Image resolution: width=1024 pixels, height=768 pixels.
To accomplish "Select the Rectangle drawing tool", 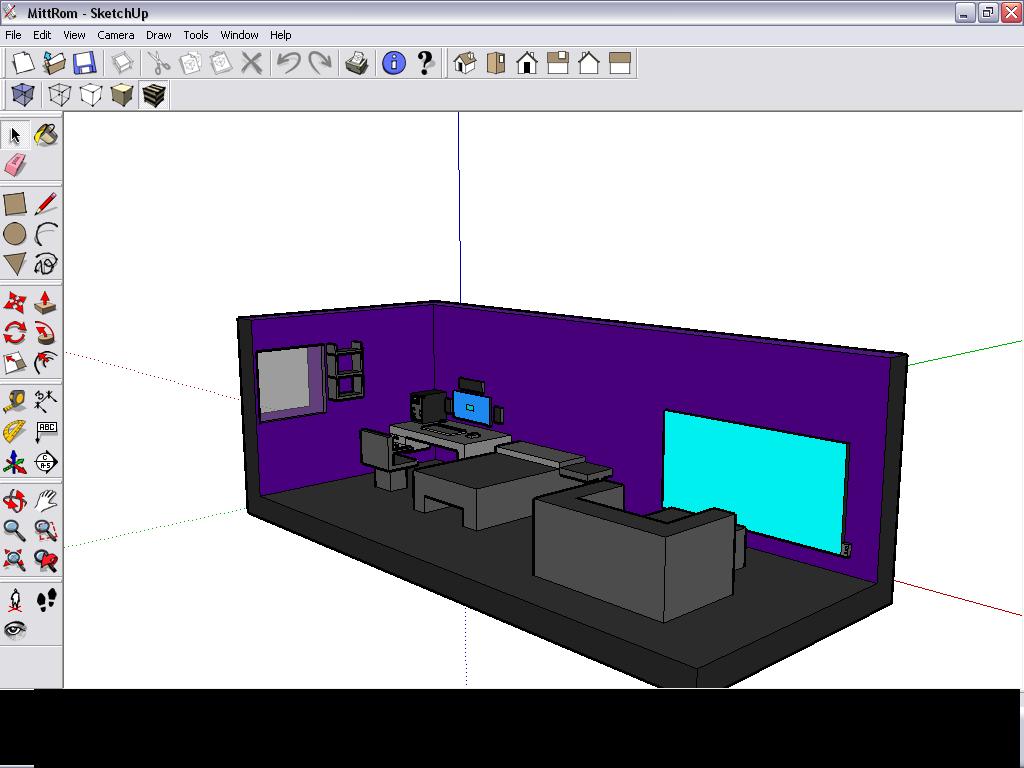I will pos(15,204).
